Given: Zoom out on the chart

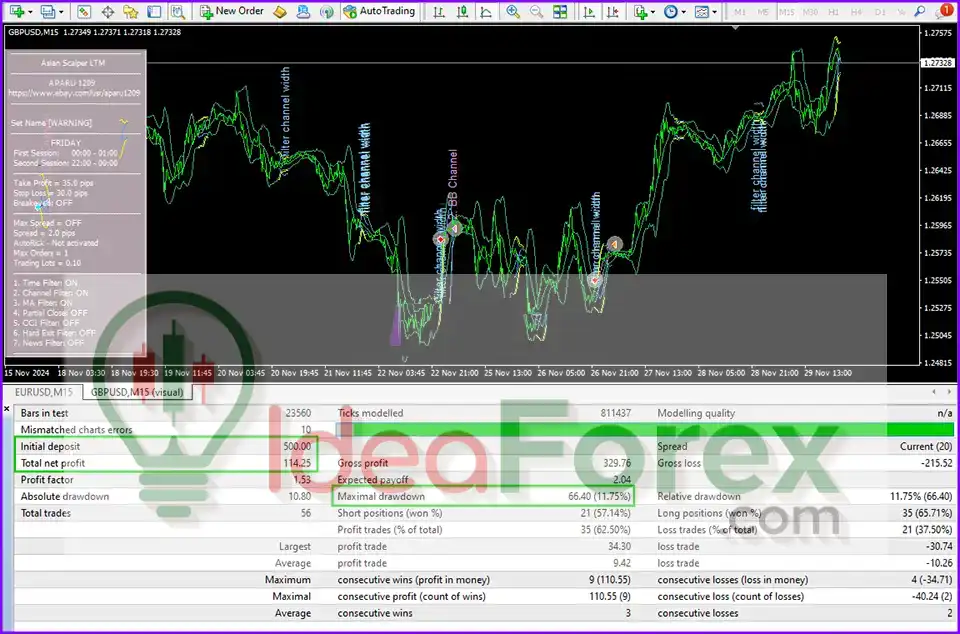Looking at the screenshot, I should pos(536,12).
